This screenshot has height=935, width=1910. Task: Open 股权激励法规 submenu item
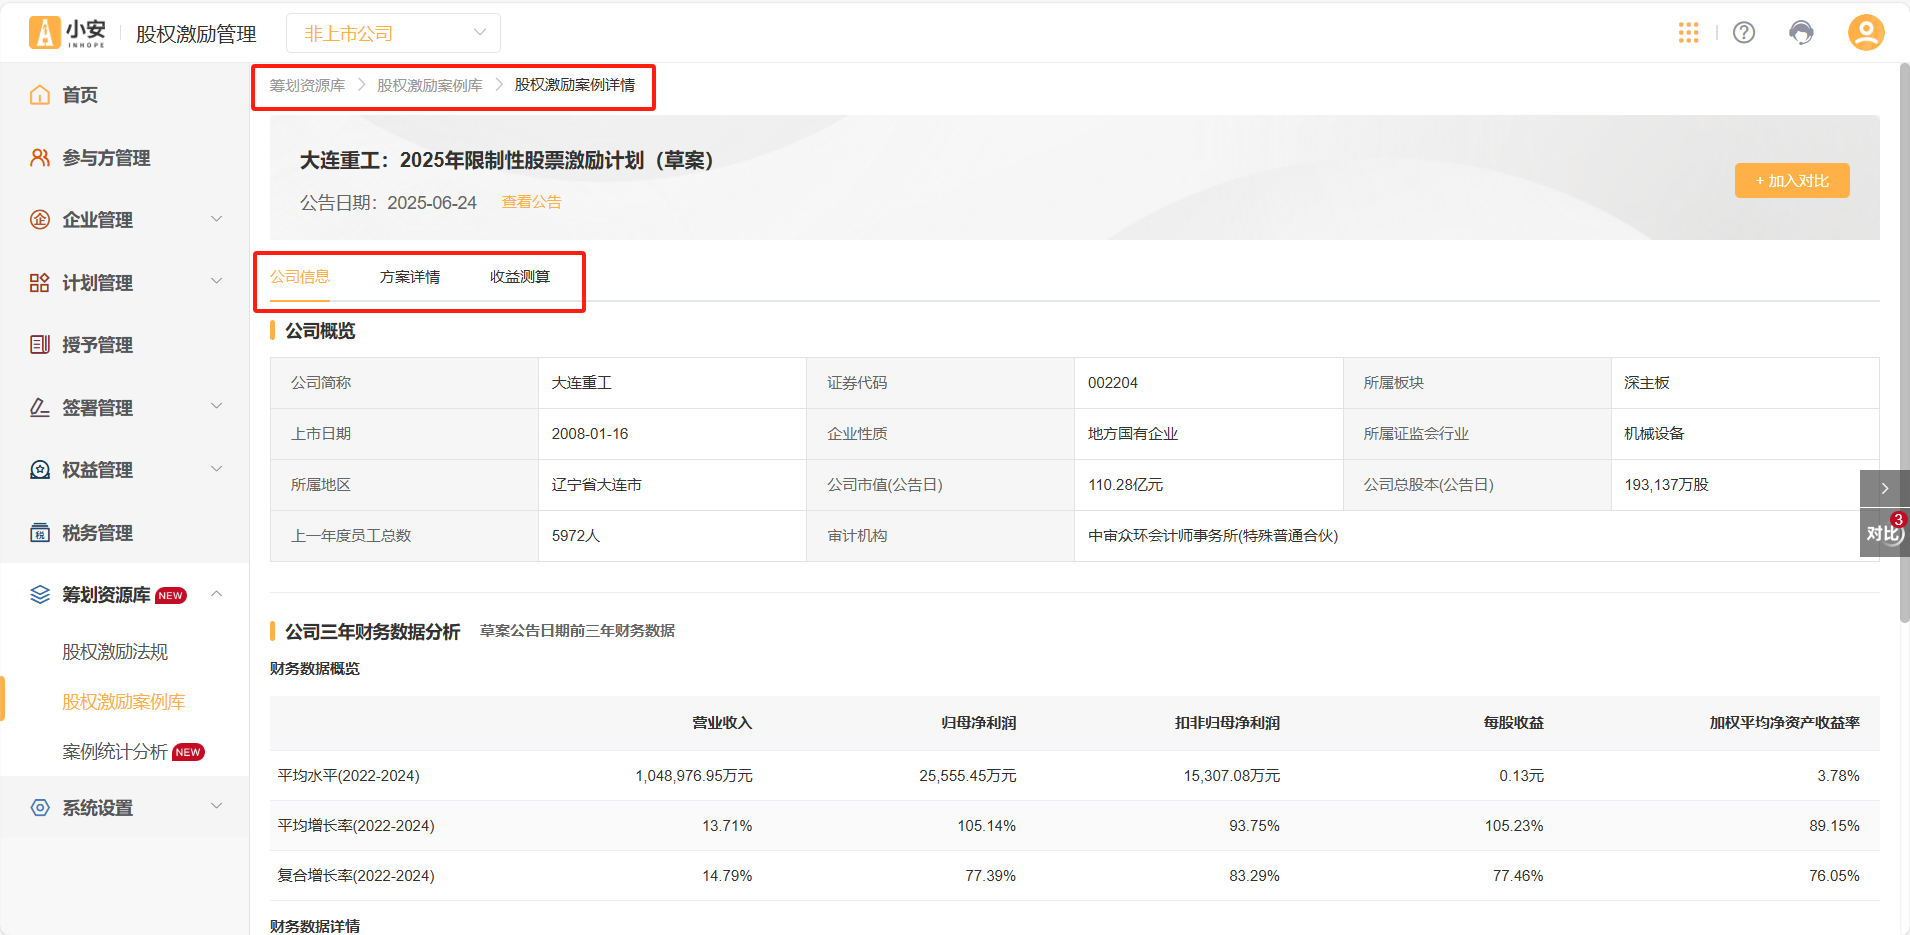point(115,652)
